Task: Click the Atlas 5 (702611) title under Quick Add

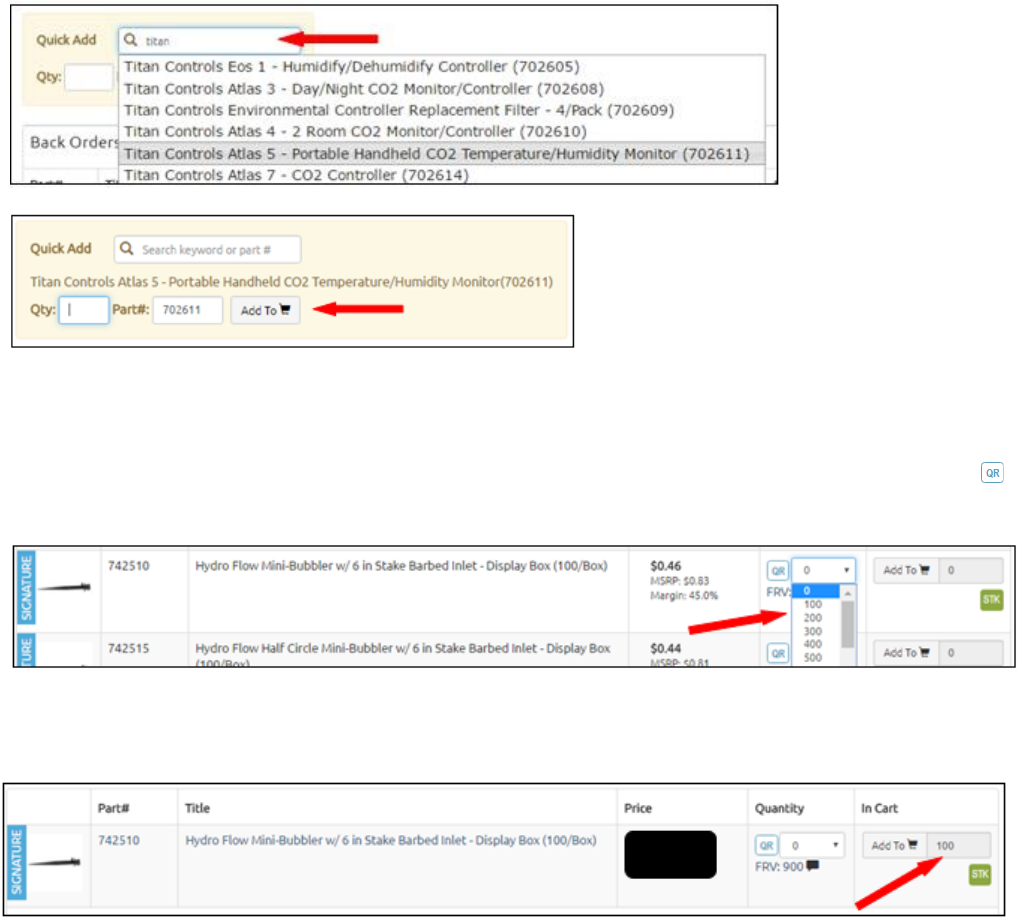Action: click(291, 281)
